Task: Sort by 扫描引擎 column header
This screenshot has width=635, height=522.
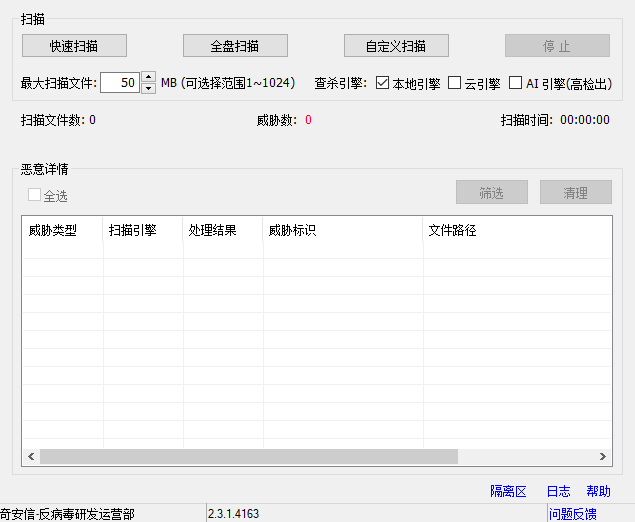Action: tap(143, 230)
